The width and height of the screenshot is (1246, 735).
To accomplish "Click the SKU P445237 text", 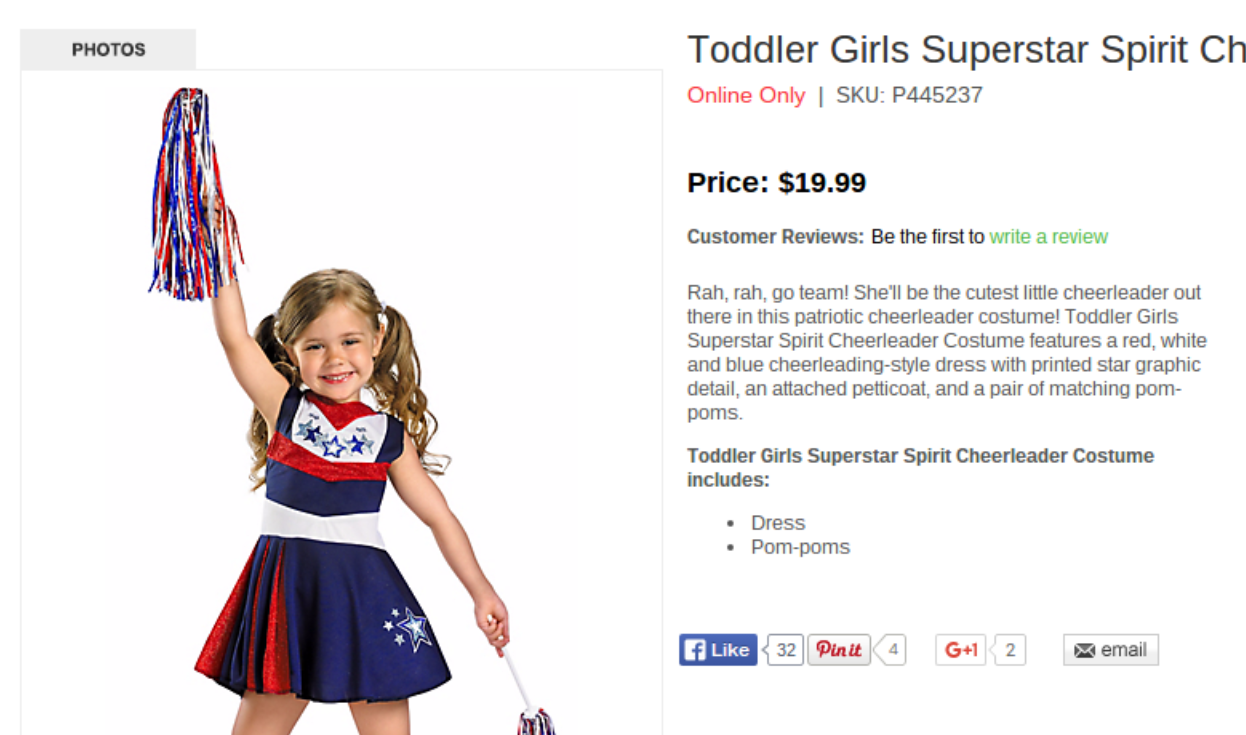I will coord(909,95).
